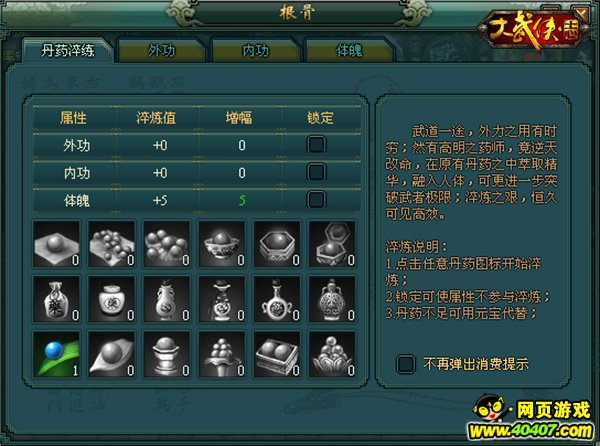
Task: Choose the open hexagonal case with pill
Action: click(332, 244)
